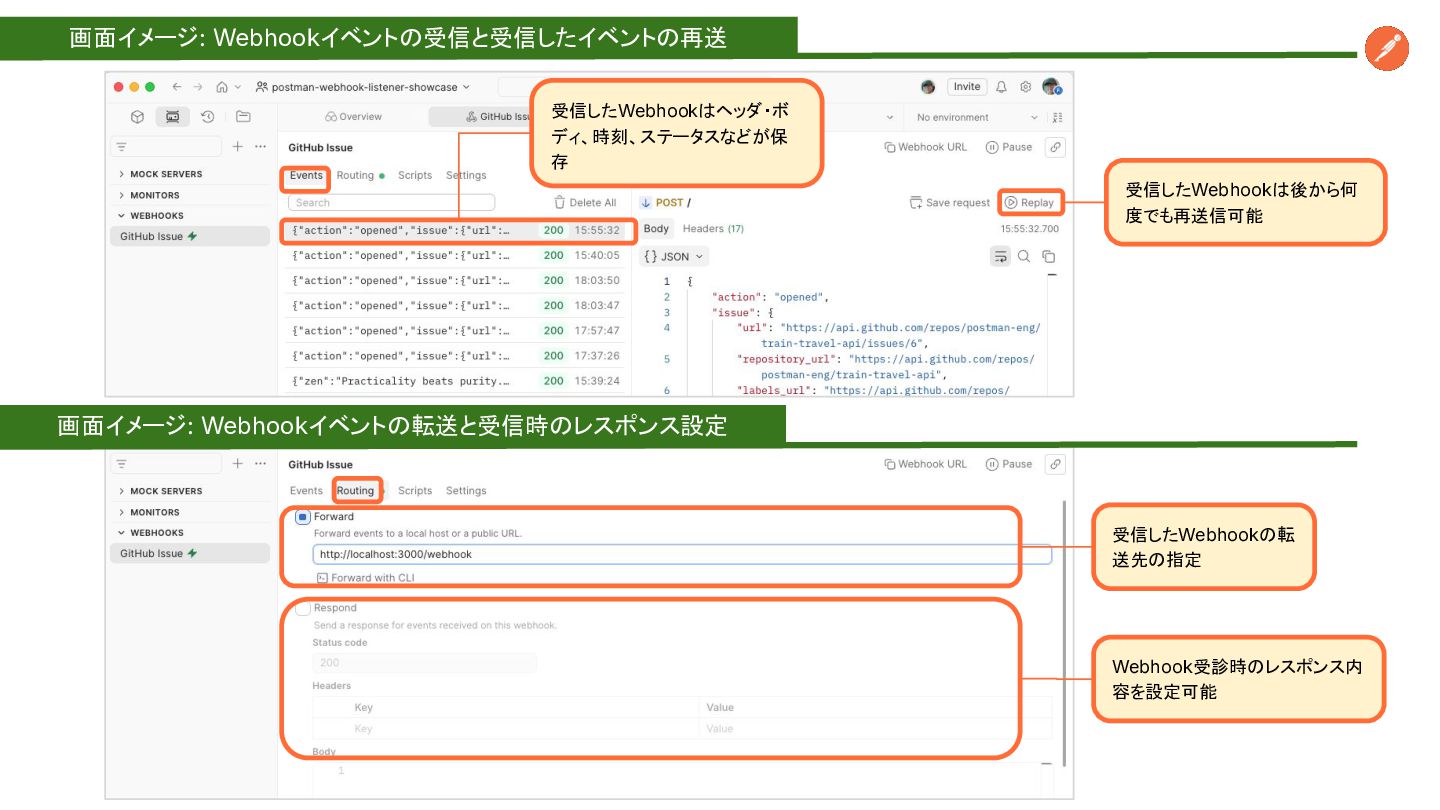1440x810 pixels.
Task: Click Webhook URL in the upper screenshot
Action: [x=925, y=147]
